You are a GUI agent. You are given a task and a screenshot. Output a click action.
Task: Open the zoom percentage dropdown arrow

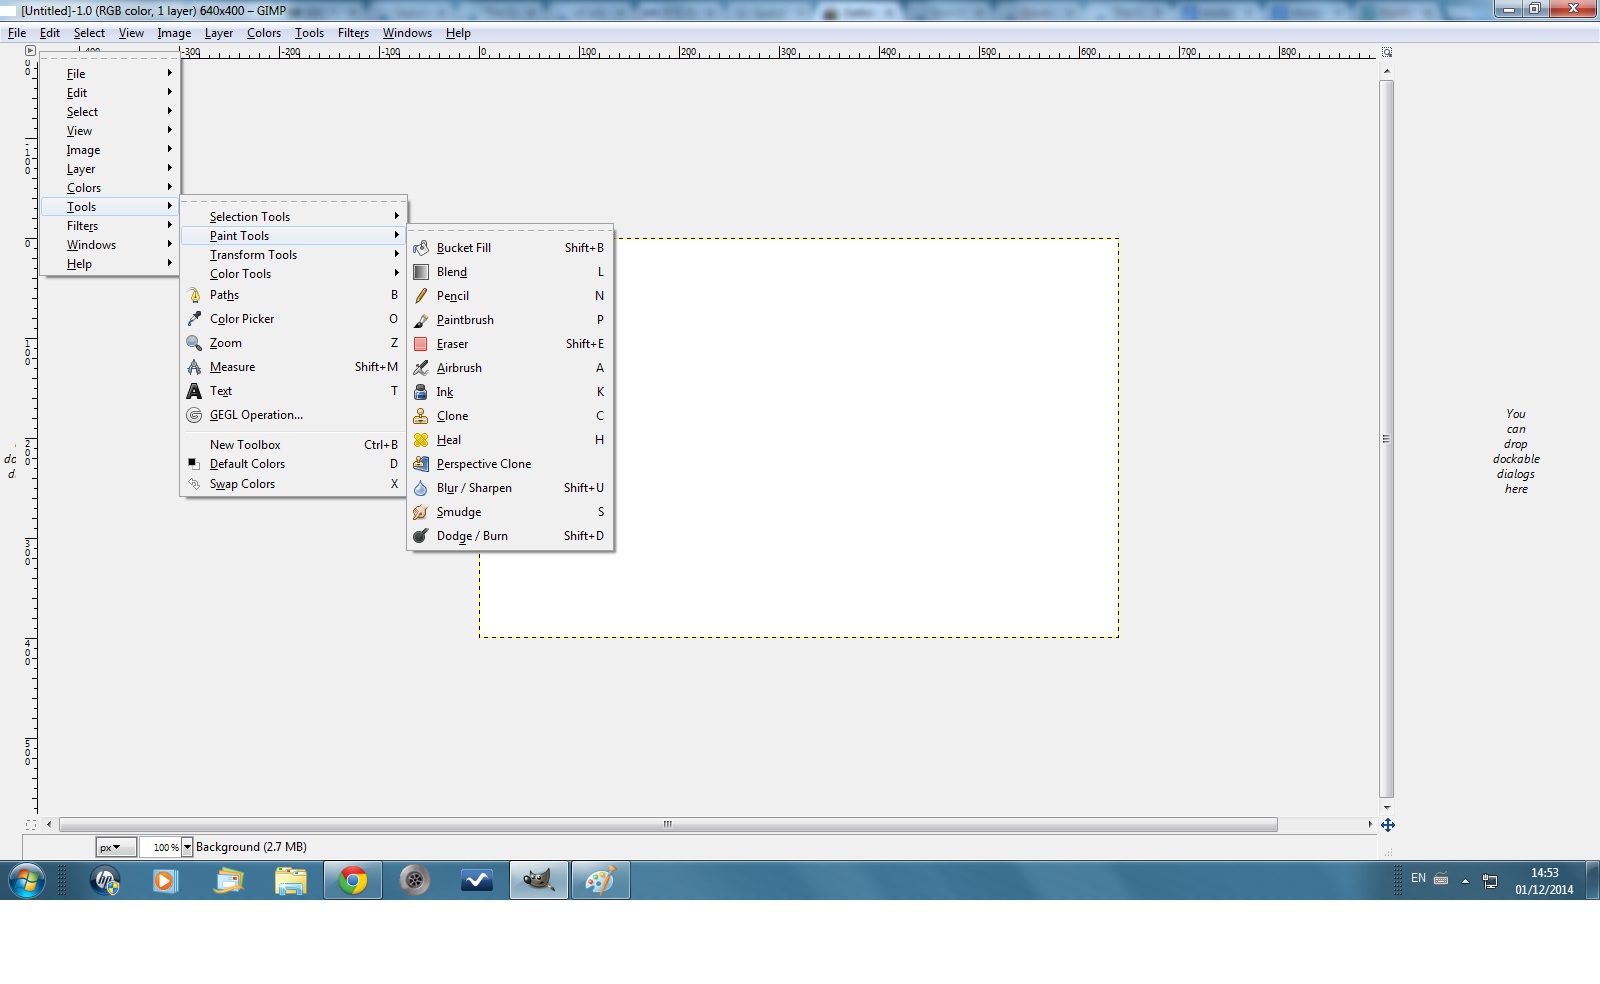tap(187, 847)
